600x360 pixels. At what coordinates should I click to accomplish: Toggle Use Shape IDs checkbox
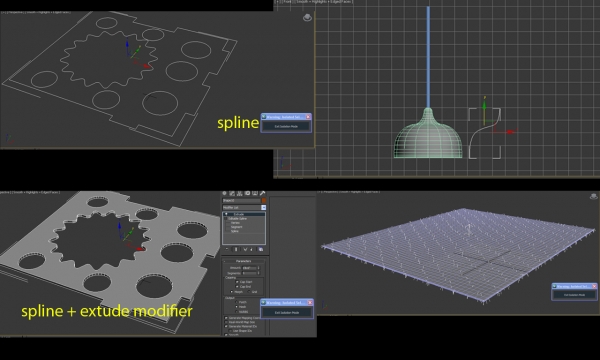pyautogui.click(x=230, y=331)
